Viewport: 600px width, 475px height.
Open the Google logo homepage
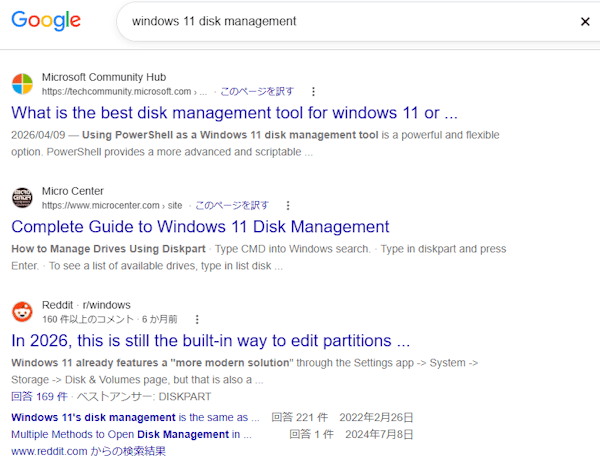coord(46,21)
